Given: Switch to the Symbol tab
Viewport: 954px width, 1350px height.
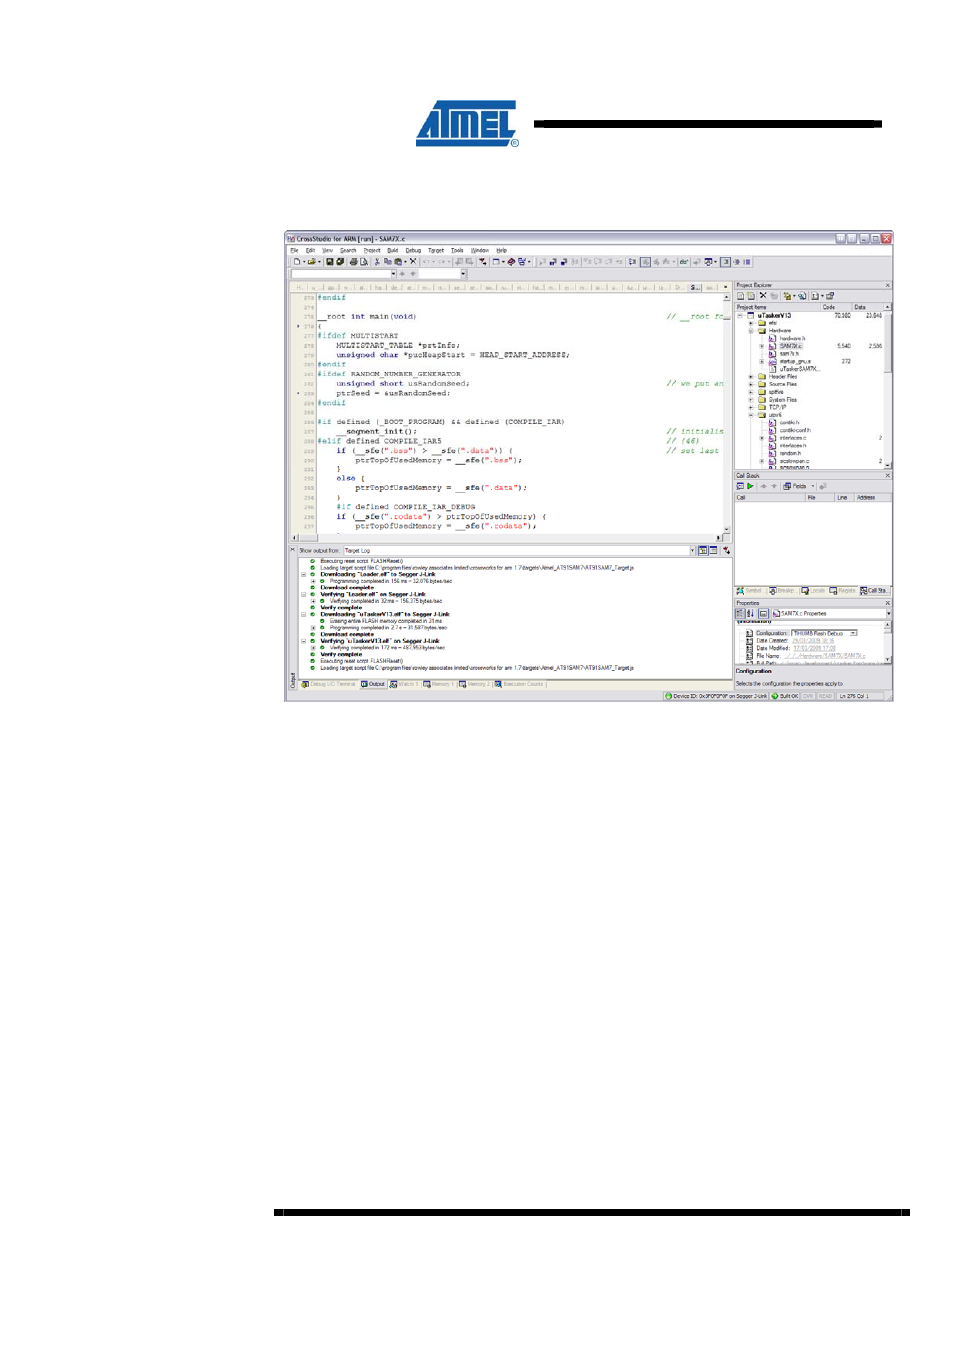Looking at the screenshot, I should 749,591.
